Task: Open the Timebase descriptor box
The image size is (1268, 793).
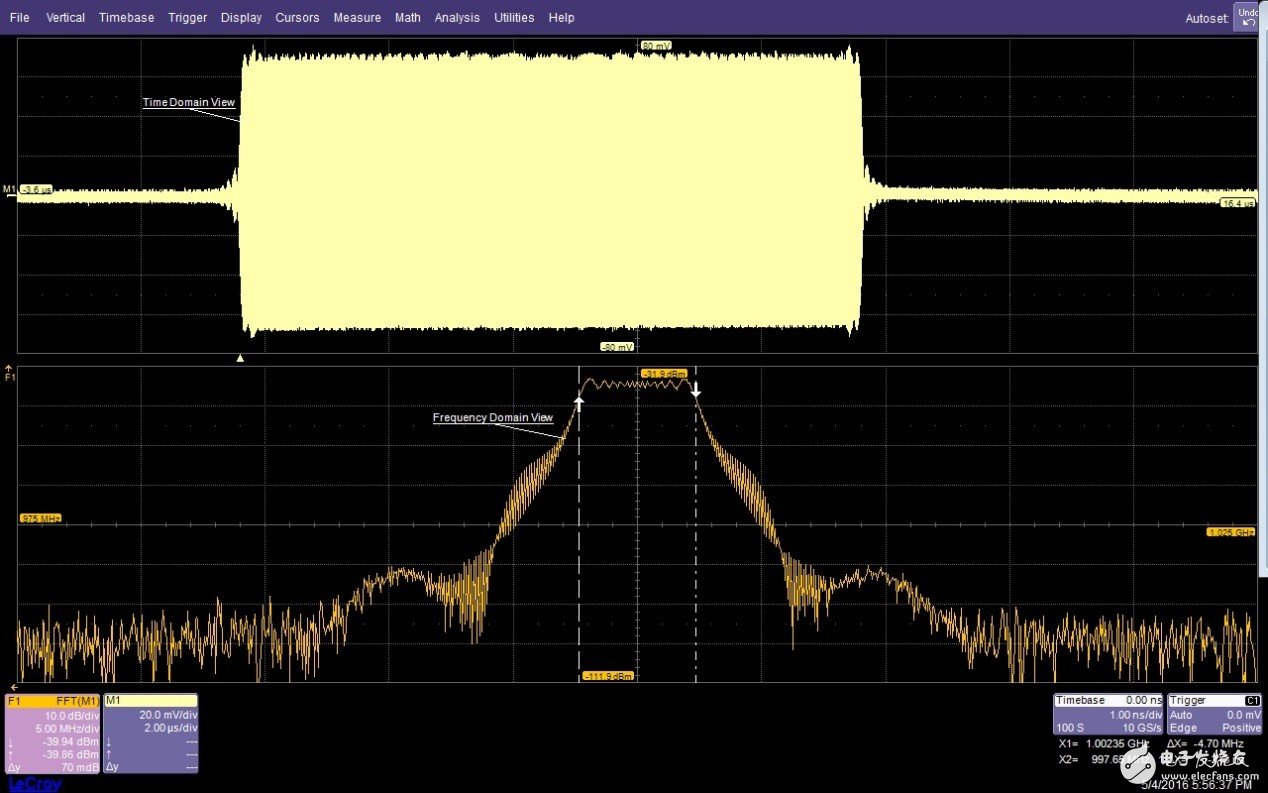Action: tap(1109, 715)
